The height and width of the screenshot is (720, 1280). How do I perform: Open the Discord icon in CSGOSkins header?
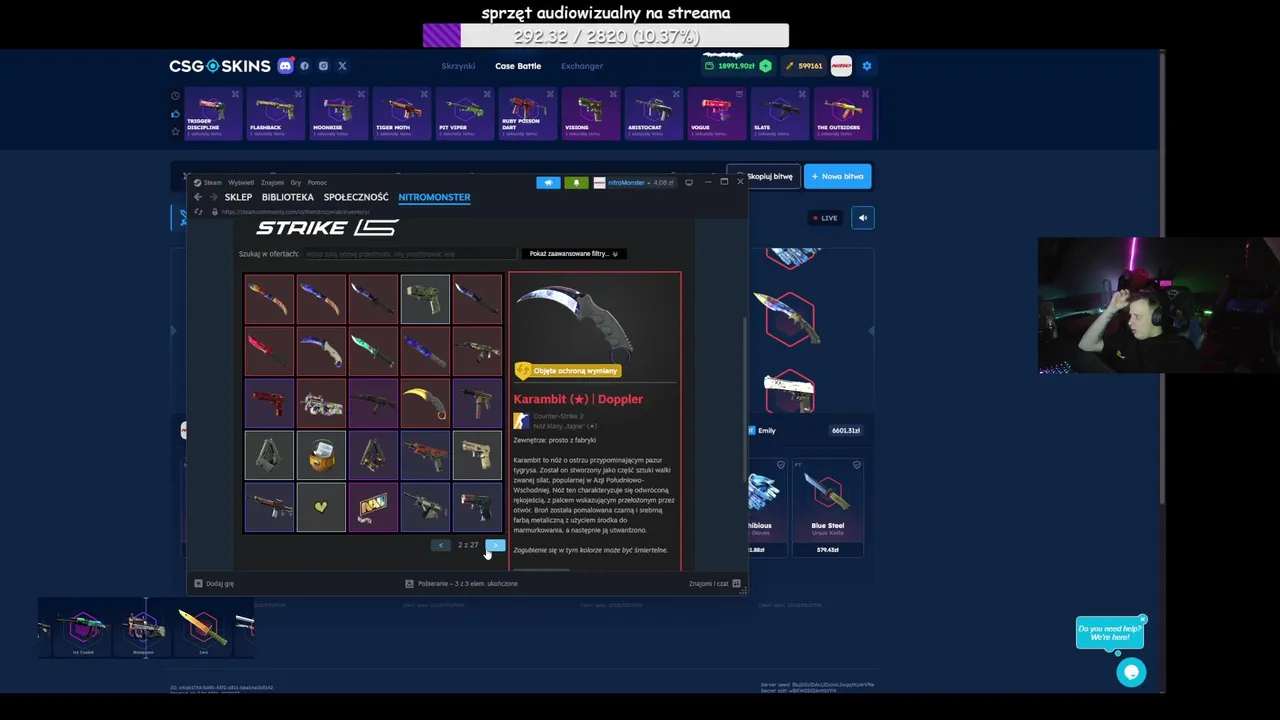(x=285, y=66)
